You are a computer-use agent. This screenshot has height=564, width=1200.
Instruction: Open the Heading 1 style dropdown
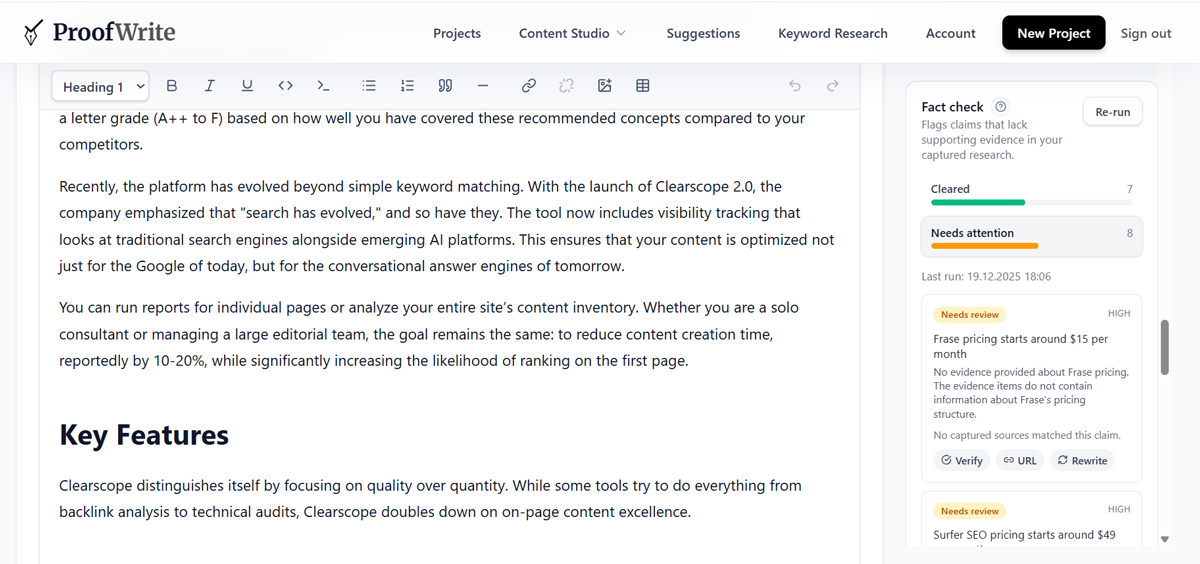click(x=101, y=87)
